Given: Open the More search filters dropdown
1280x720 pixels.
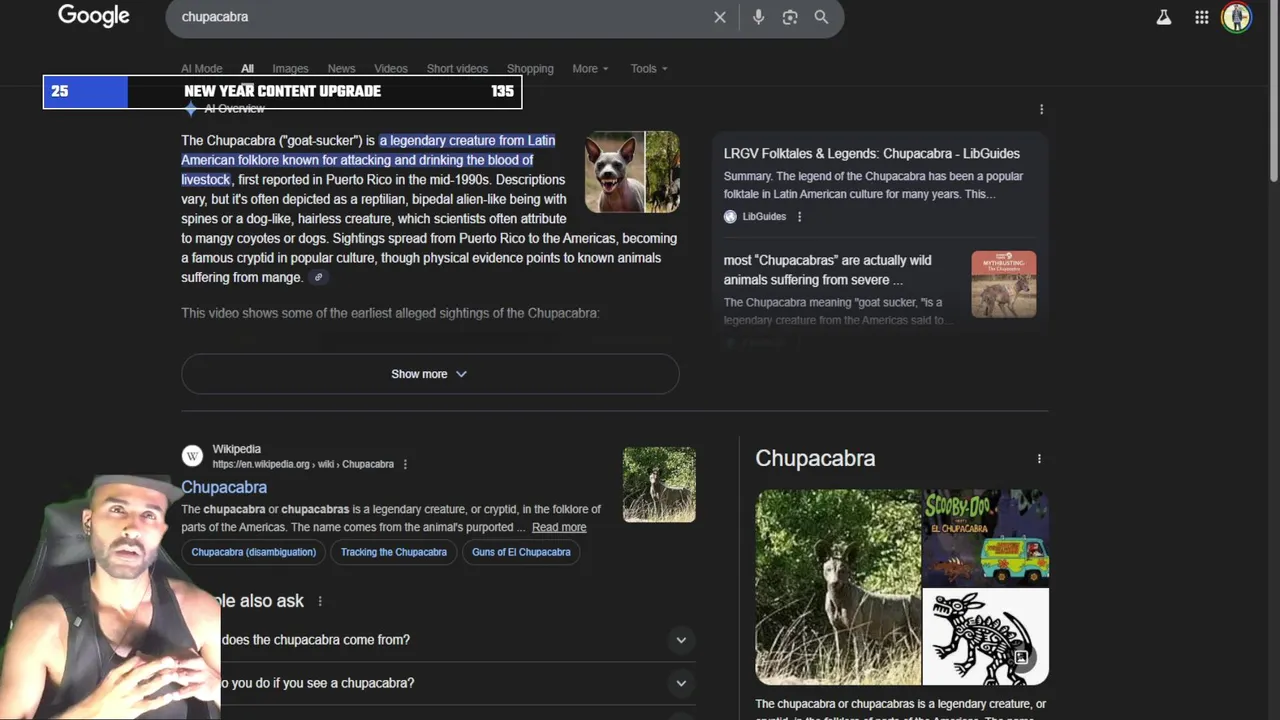Looking at the screenshot, I should (591, 69).
